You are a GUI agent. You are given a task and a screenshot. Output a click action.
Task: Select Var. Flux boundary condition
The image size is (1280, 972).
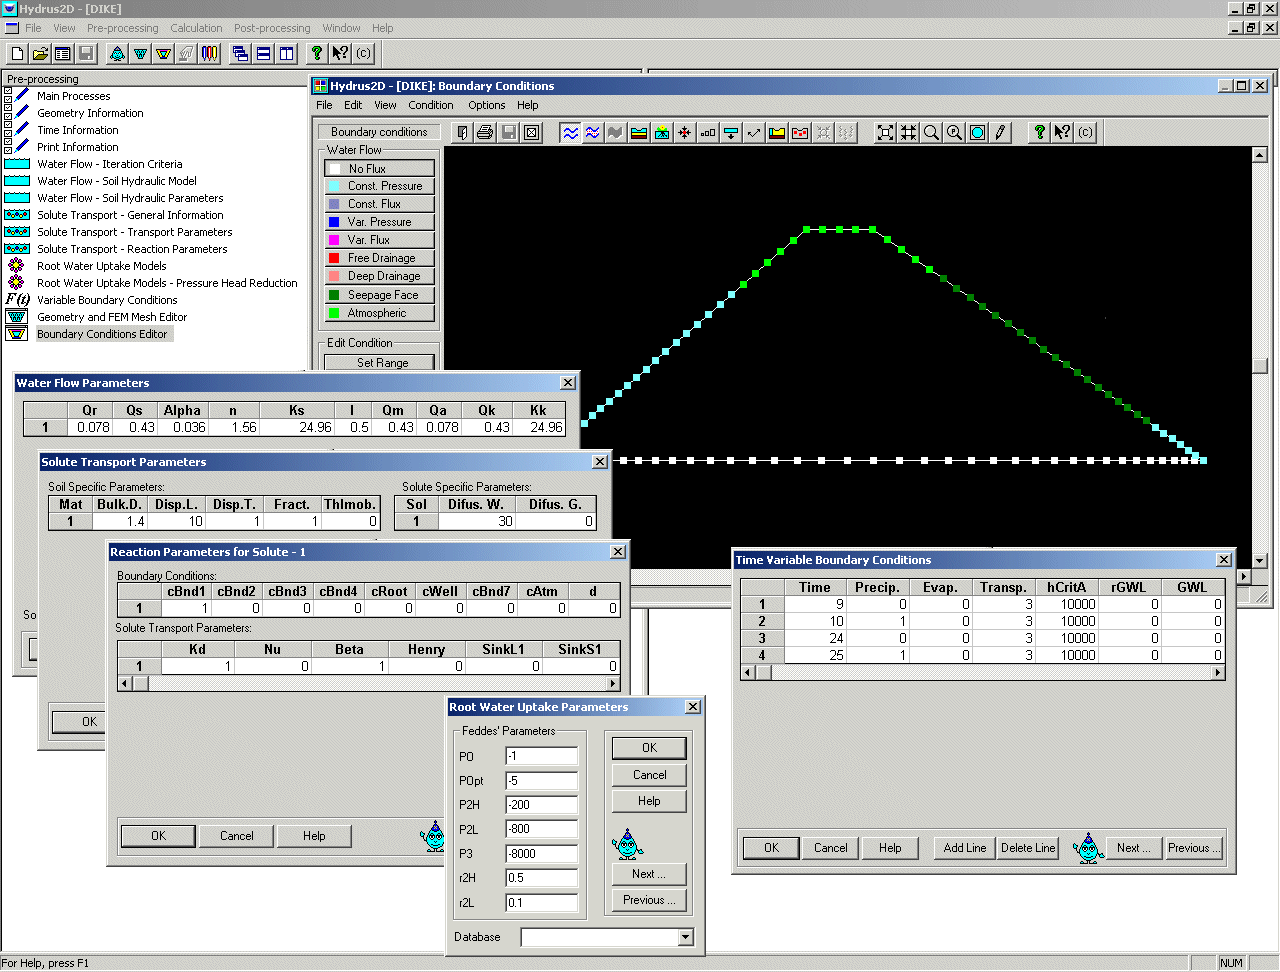pyautogui.click(x=380, y=240)
